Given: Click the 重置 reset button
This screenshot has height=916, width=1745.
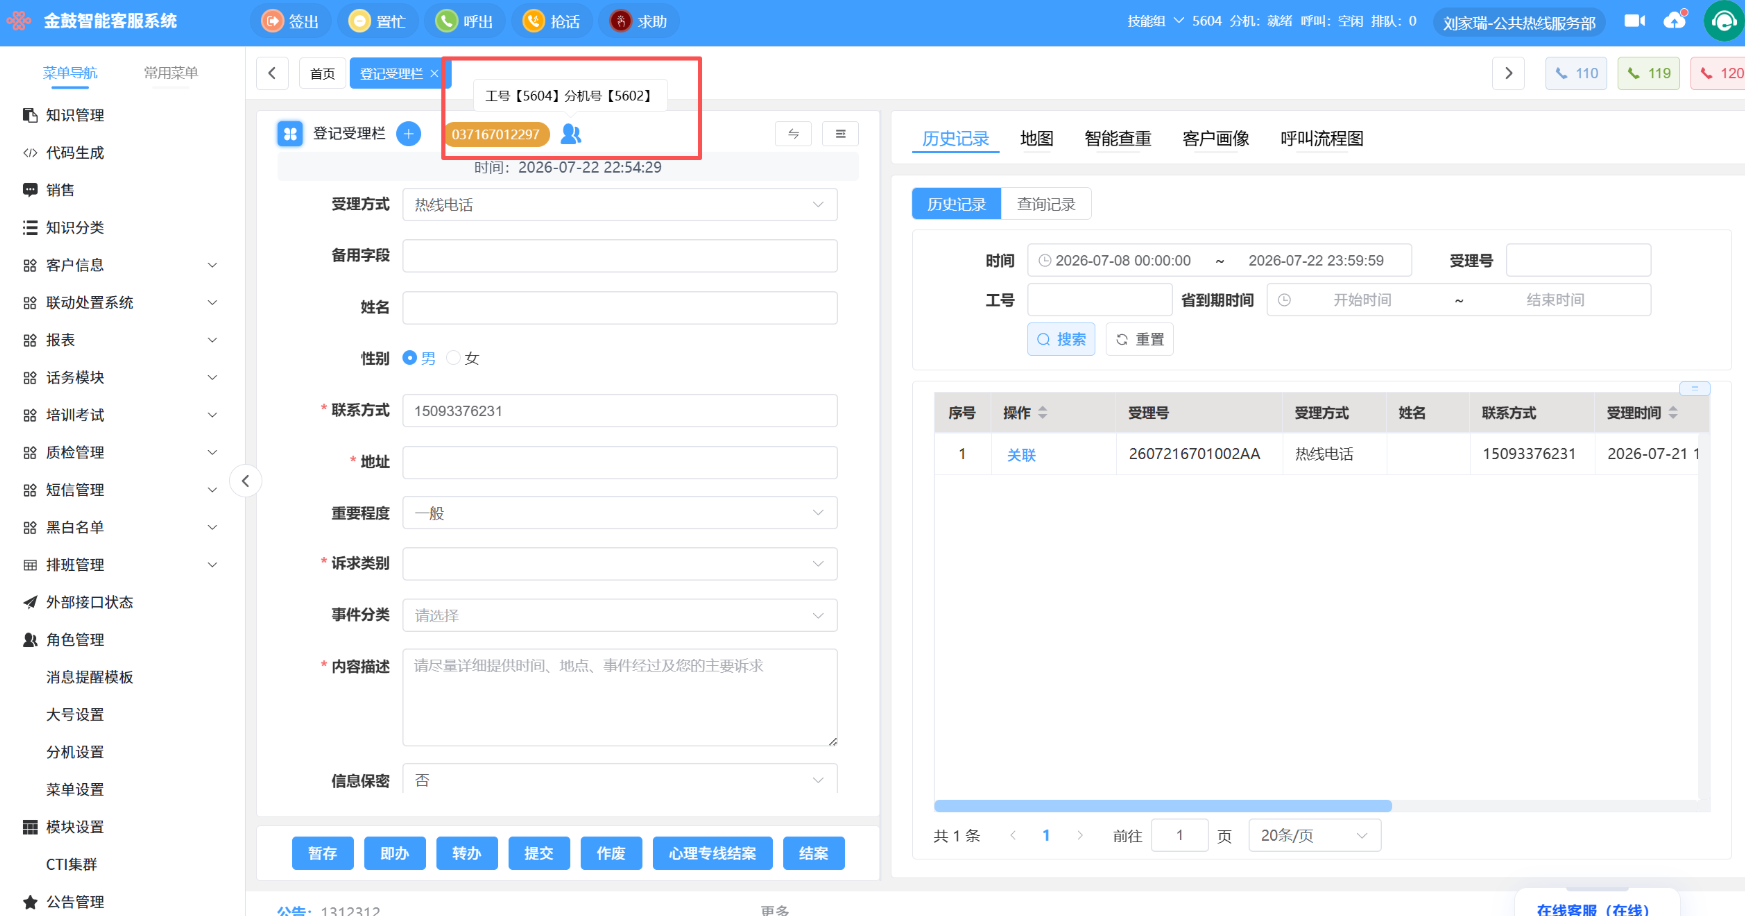Looking at the screenshot, I should (1140, 339).
